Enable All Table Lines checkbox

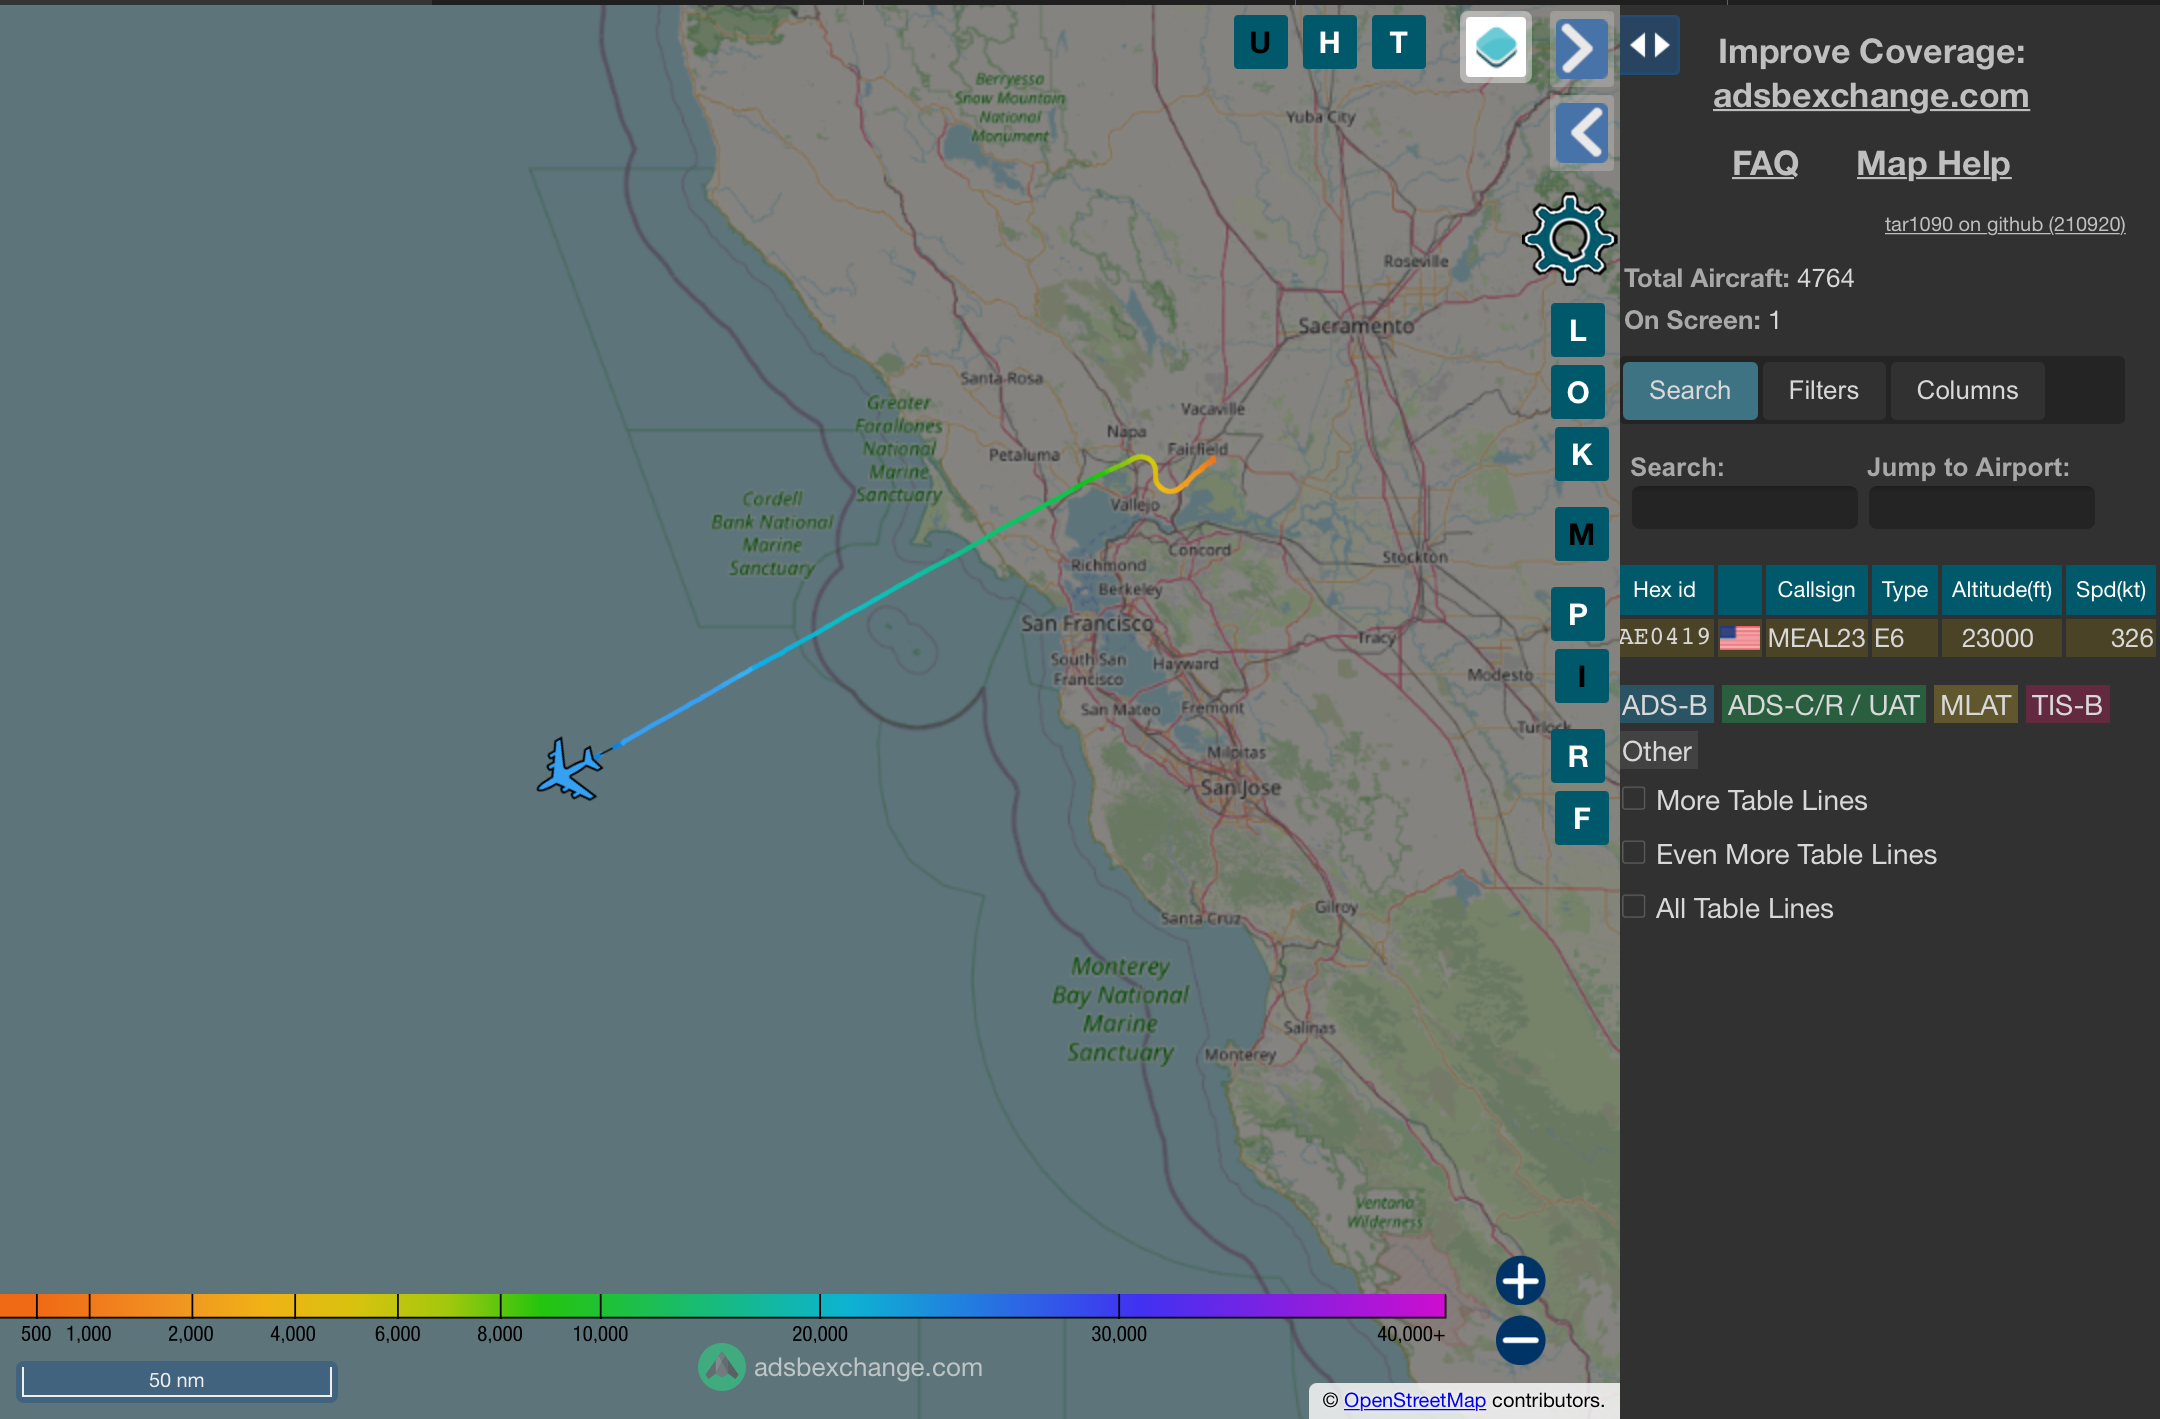(x=1634, y=906)
